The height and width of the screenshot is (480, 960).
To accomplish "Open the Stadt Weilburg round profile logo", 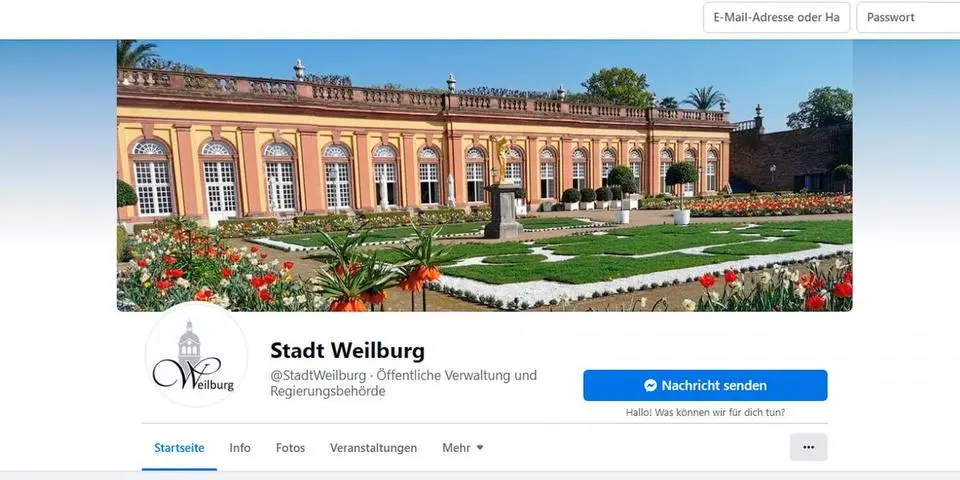I will 196,355.
